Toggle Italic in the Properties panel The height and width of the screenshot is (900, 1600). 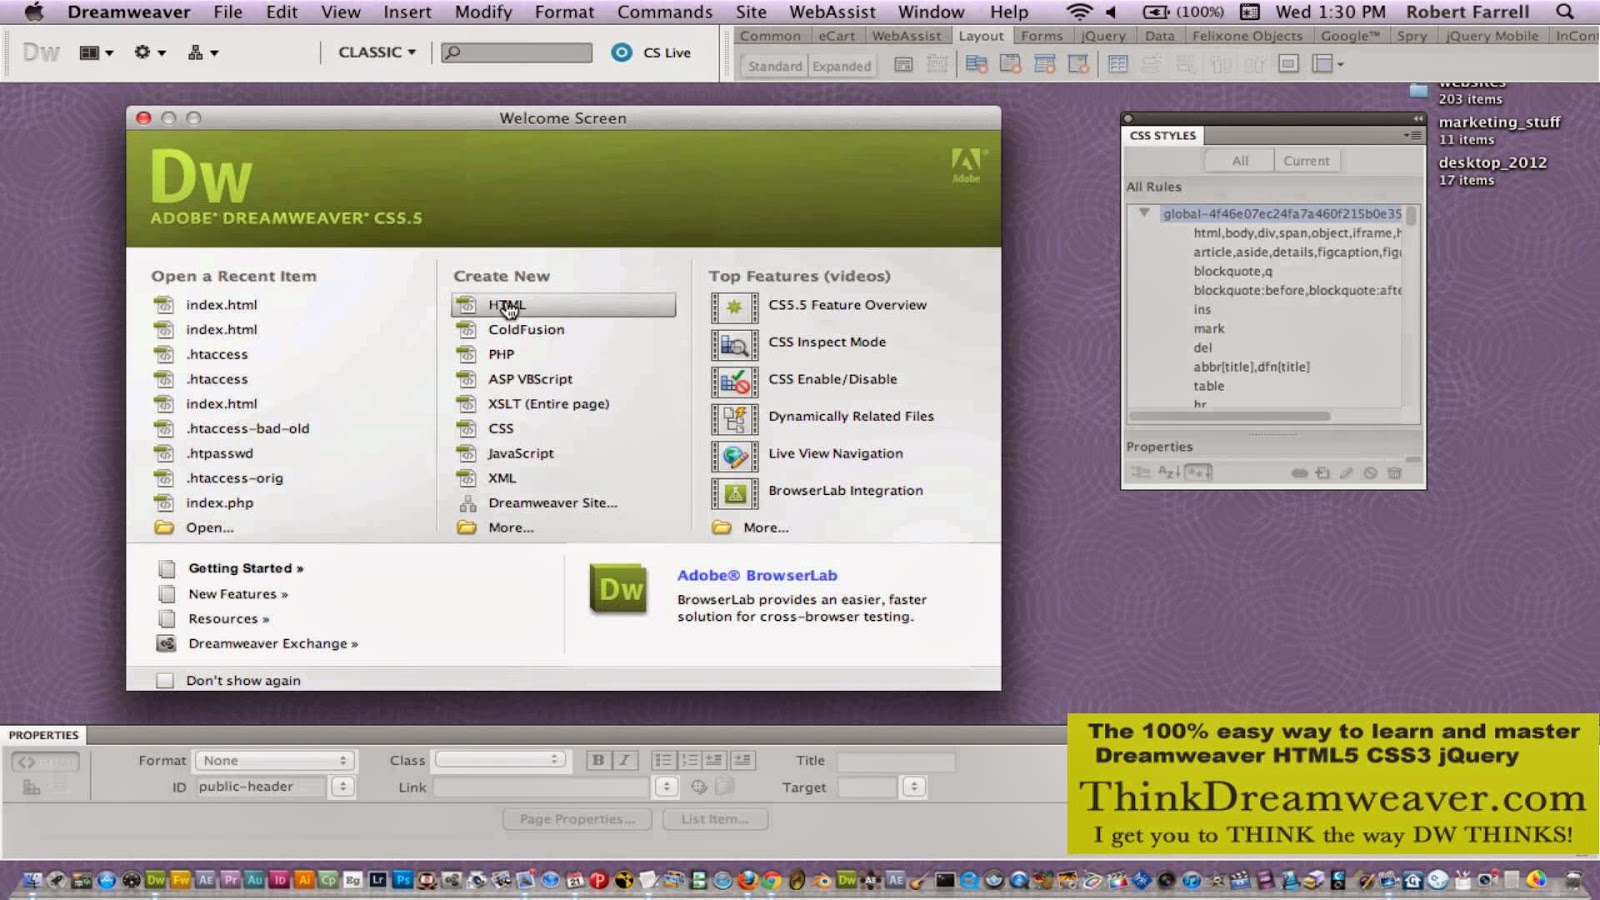click(624, 760)
